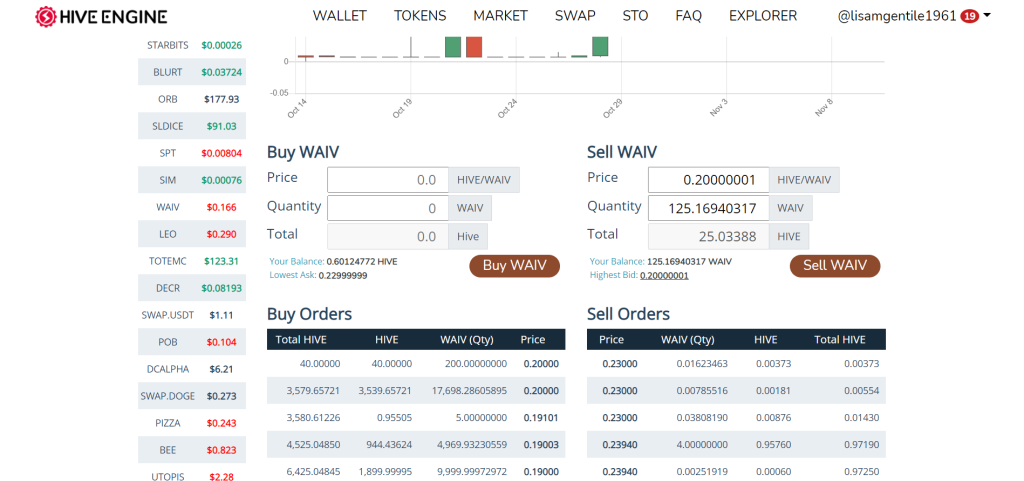Select the POB token row
The height and width of the screenshot is (481, 1024).
click(192, 342)
